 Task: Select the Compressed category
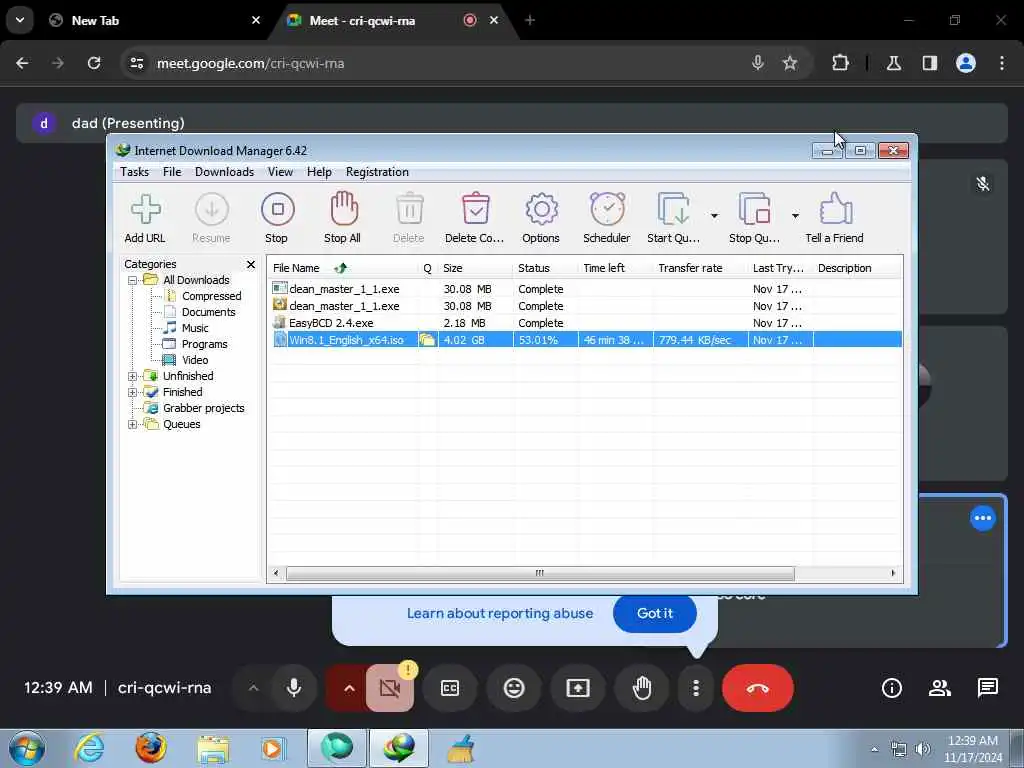coord(211,296)
